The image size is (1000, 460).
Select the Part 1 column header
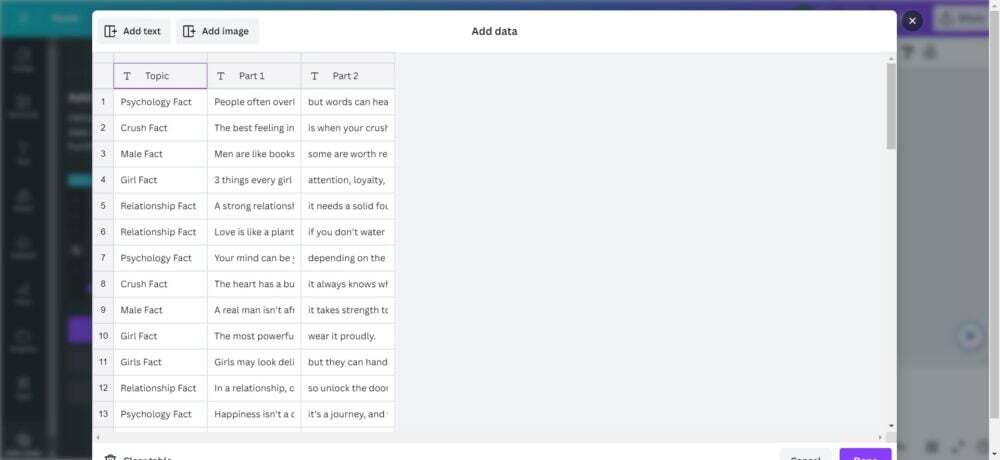click(254, 76)
